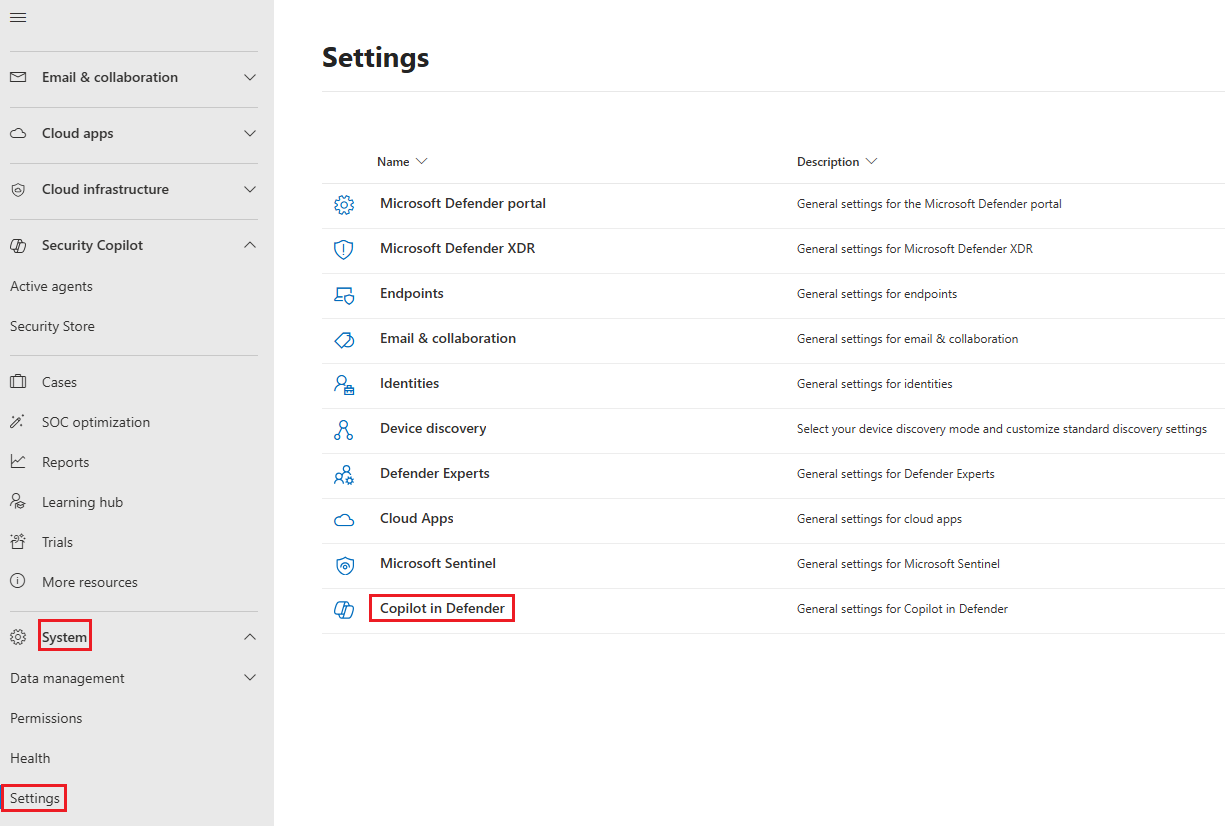The image size is (1225, 826).
Task: Collapse the Security Copilot section chevron
Action: click(250, 245)
